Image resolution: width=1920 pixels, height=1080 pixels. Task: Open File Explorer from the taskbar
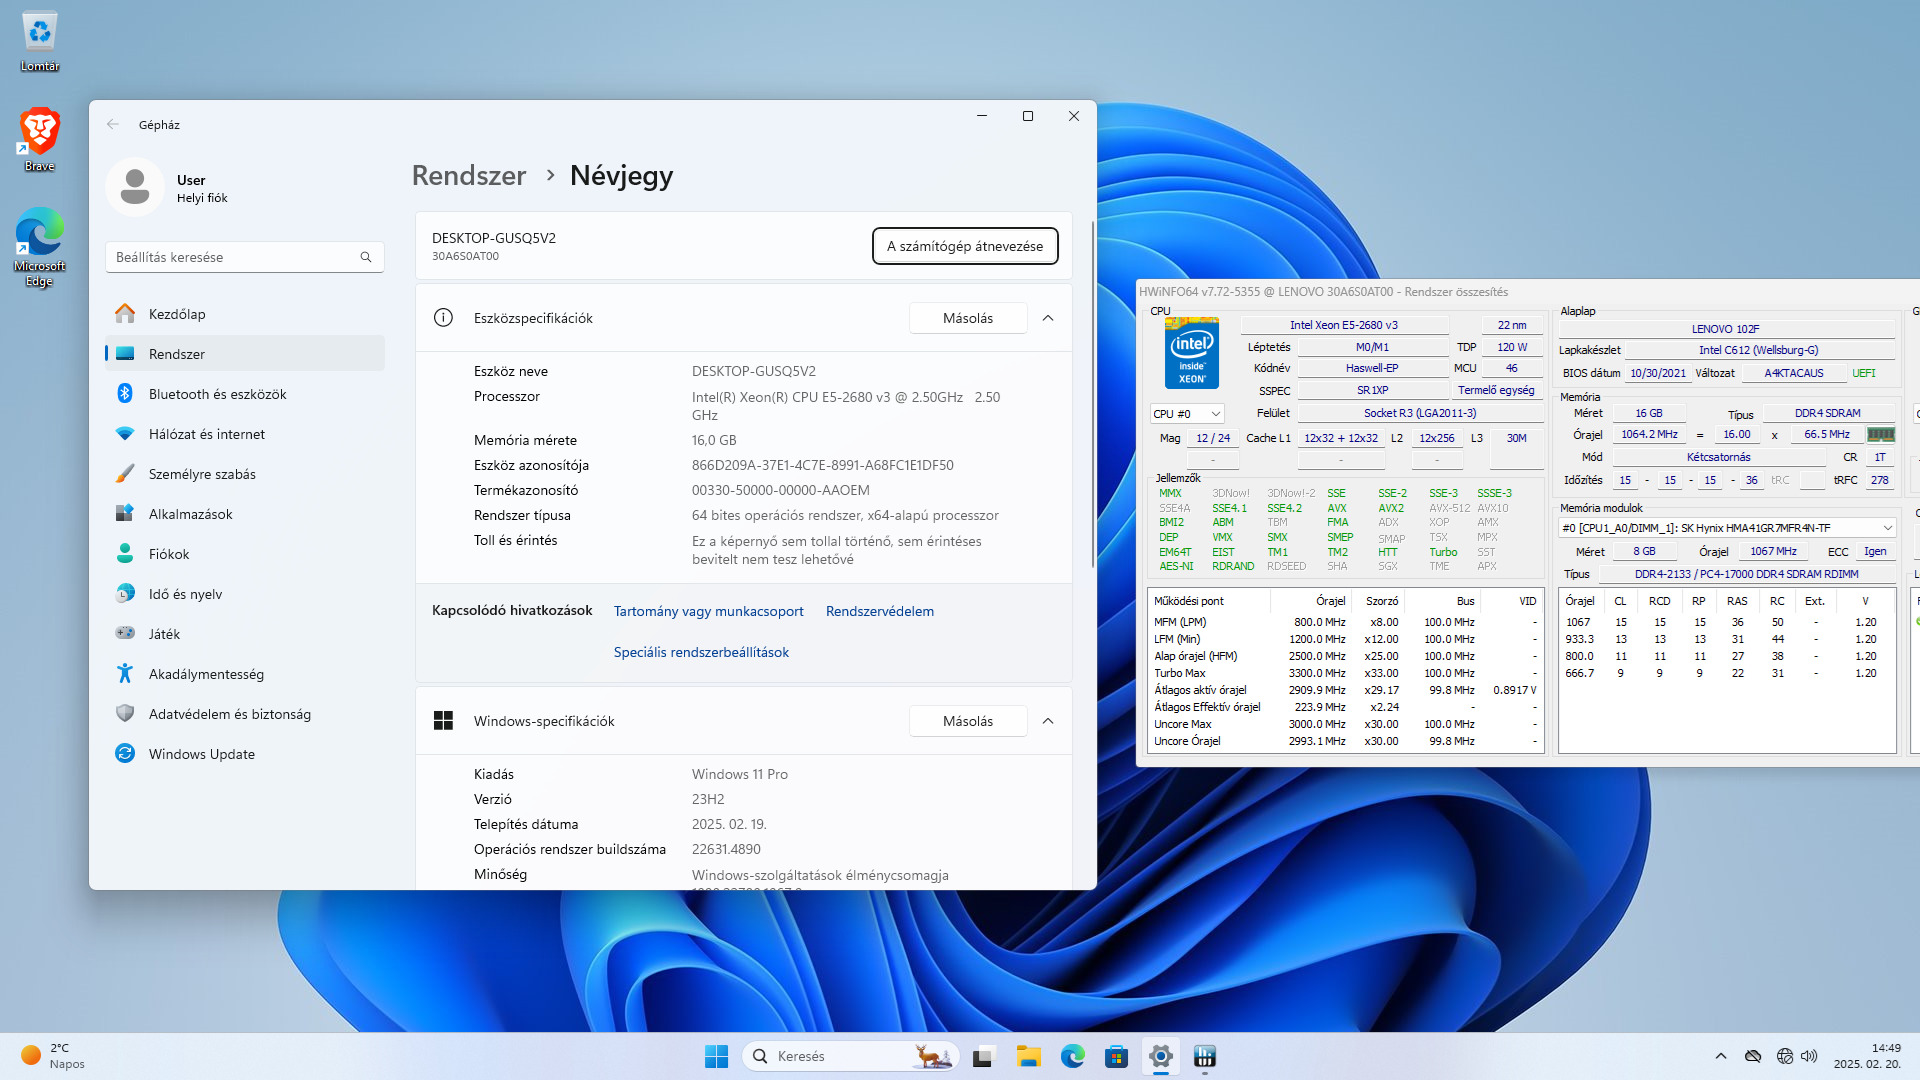coord(1028,1056)
